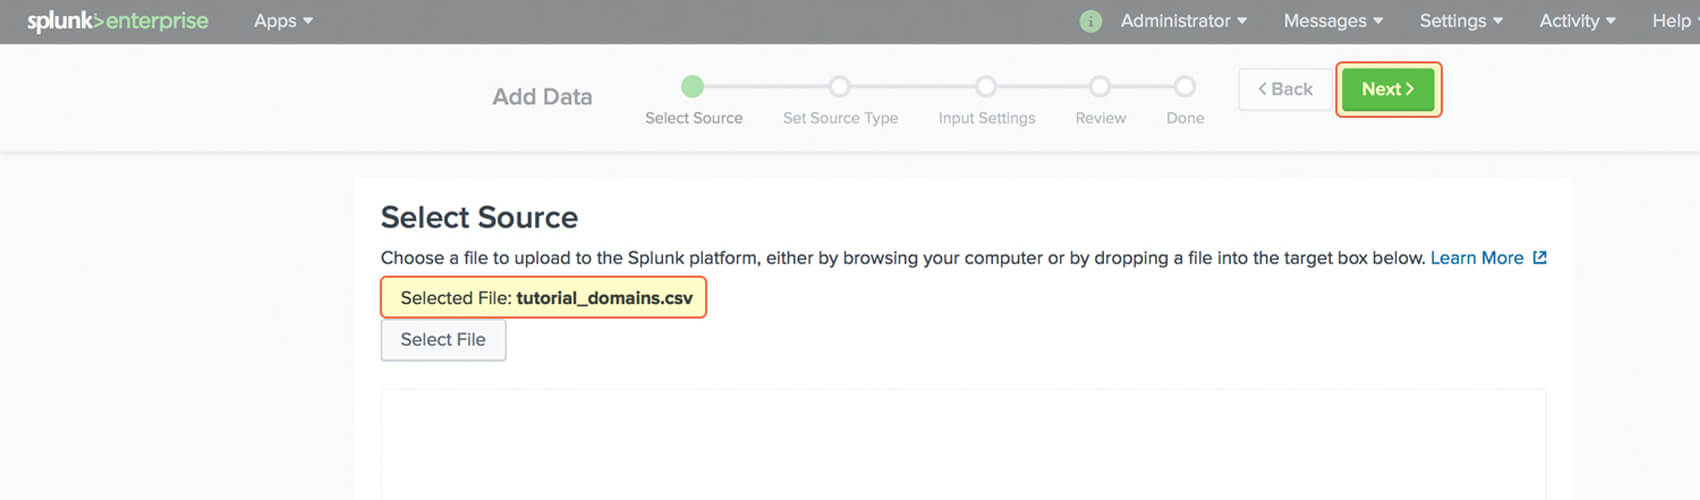Follow the Learn More link
This screenshot has height=500, width=1700.
[x=1477, y=258]
